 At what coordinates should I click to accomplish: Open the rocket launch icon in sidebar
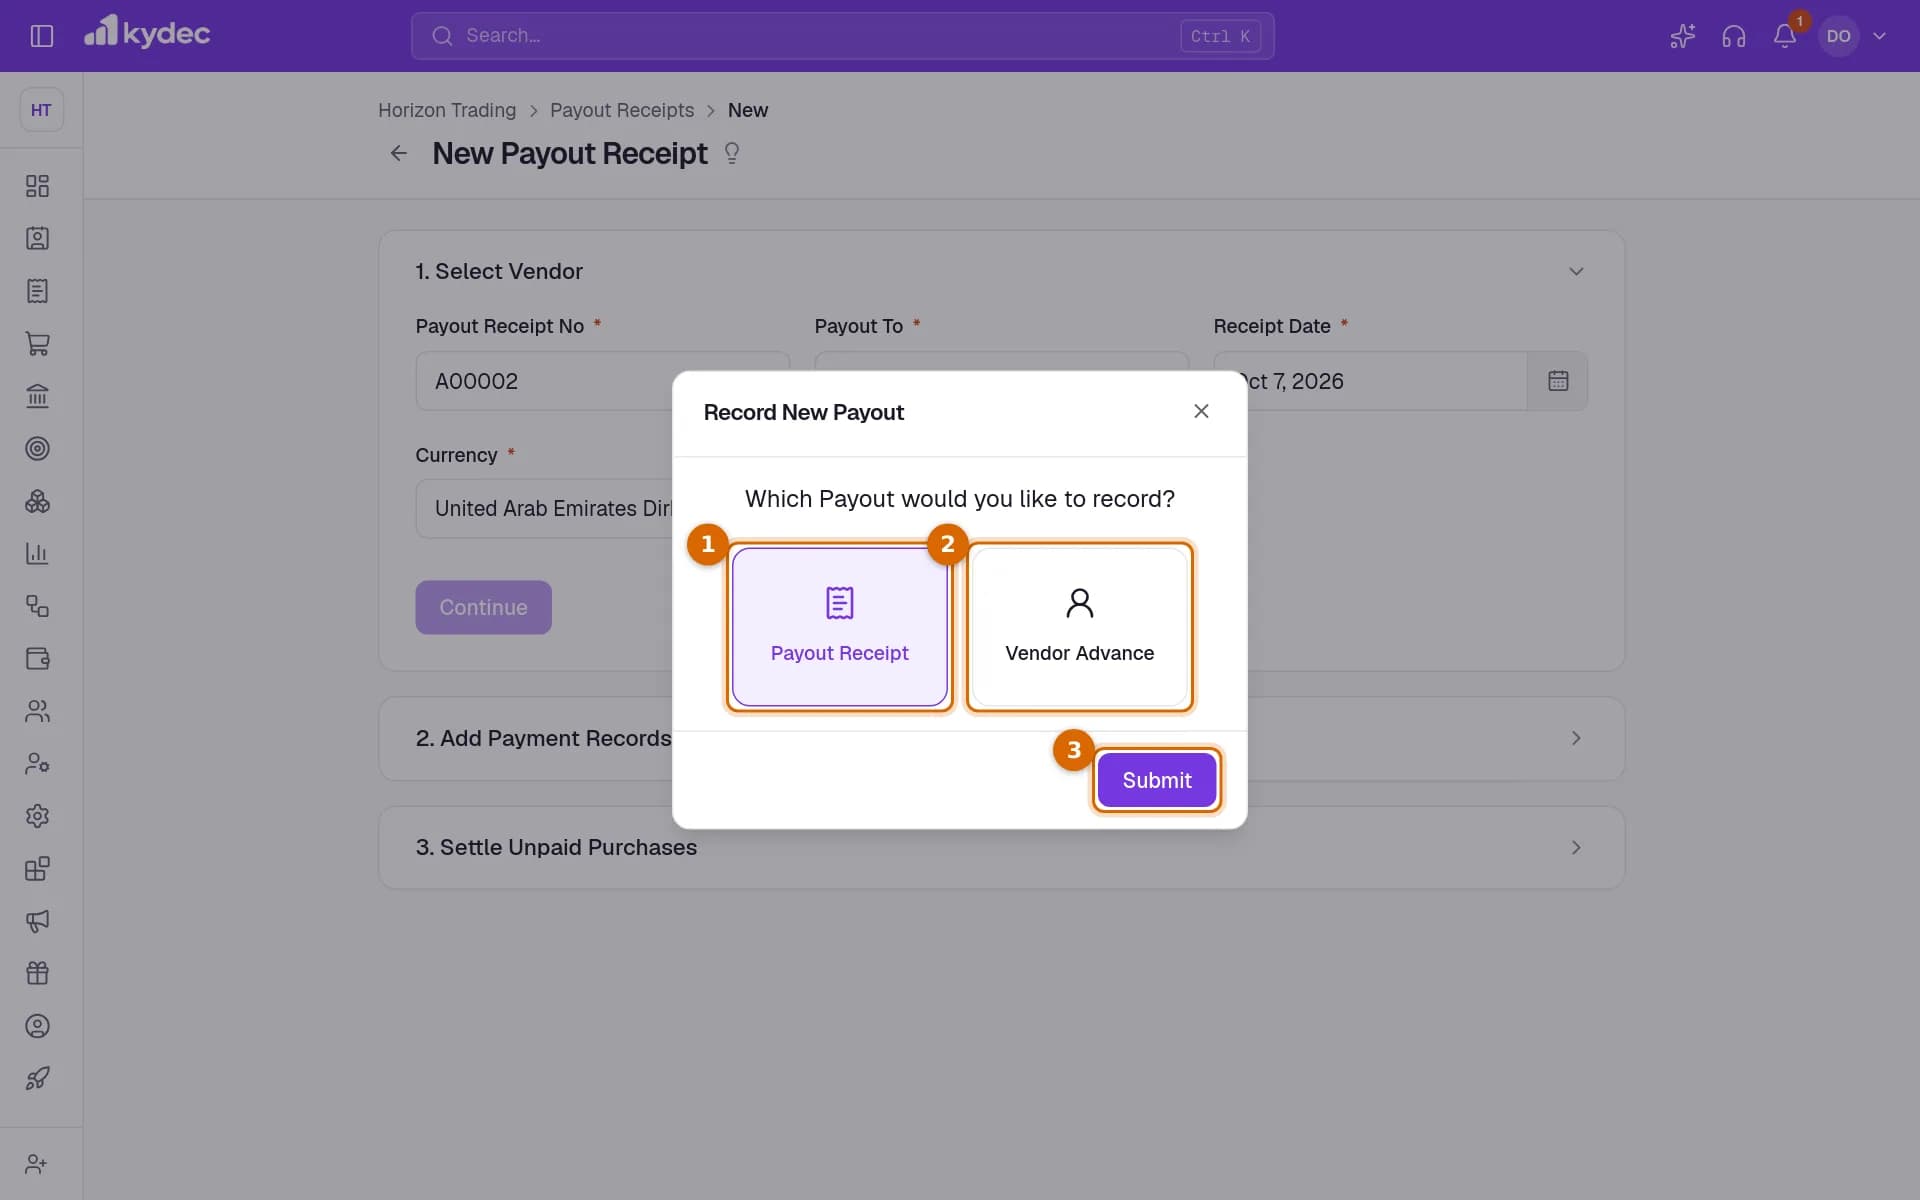[x=37, y=1078]
